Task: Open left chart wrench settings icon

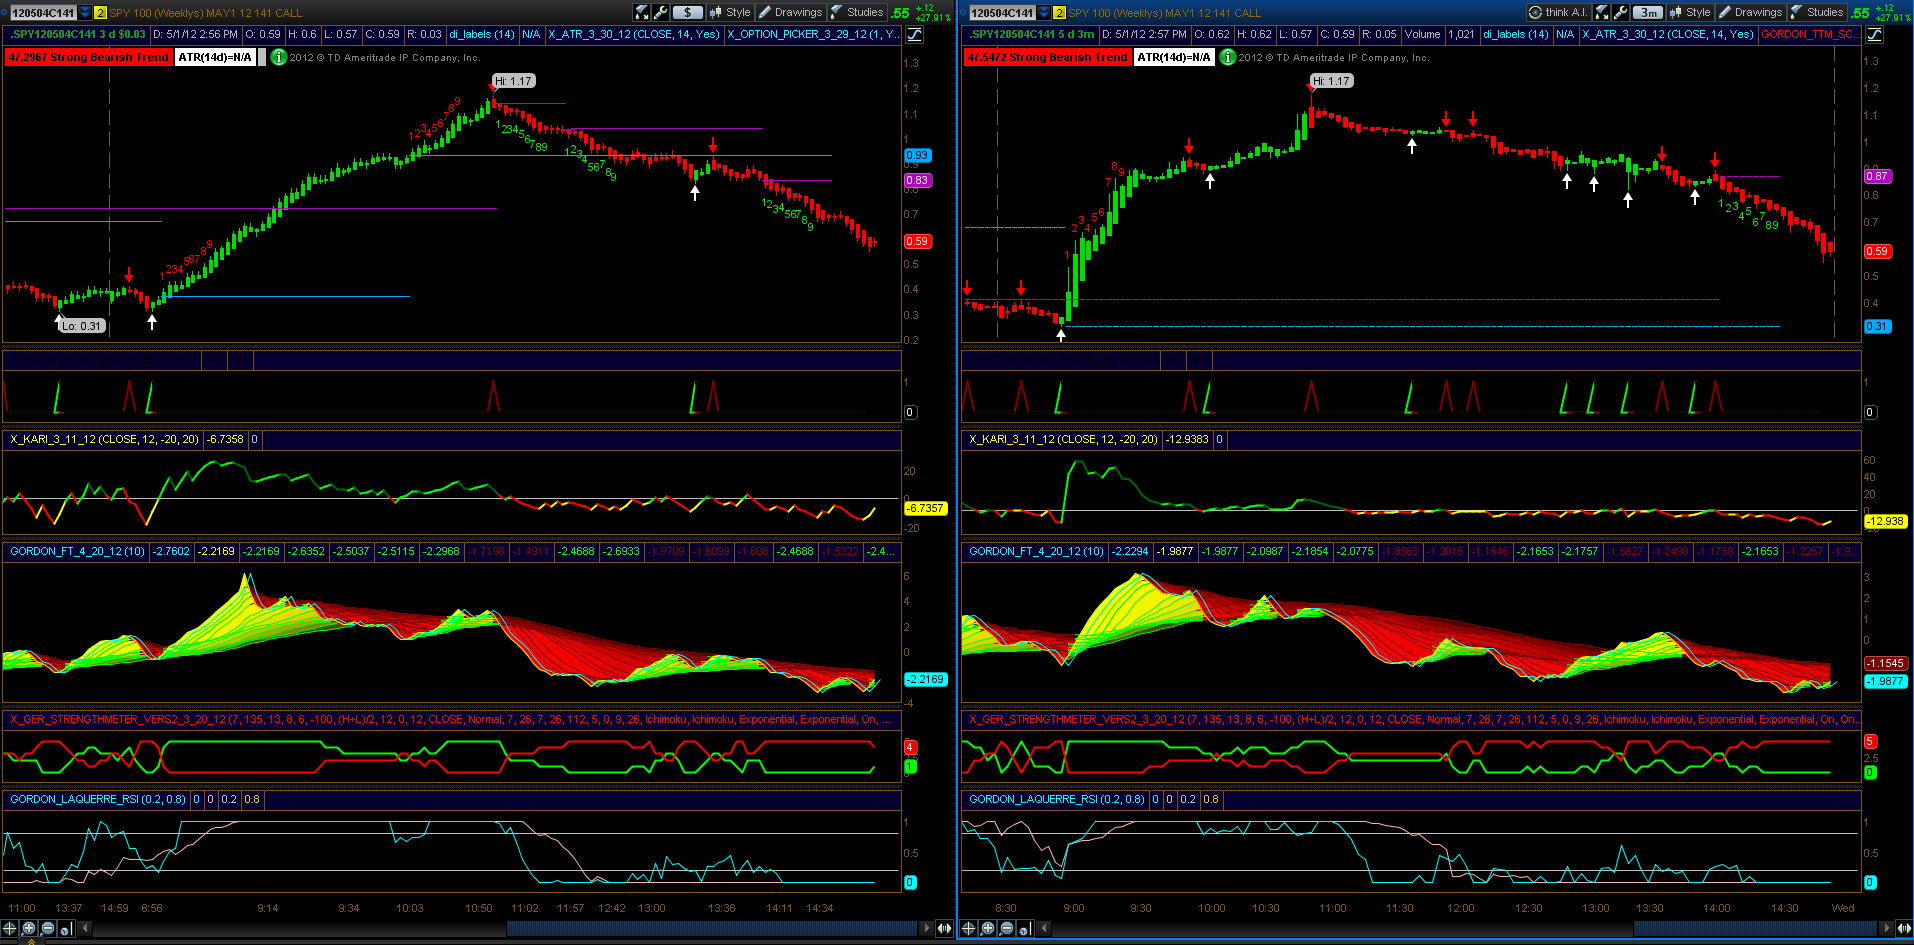Action: click(661, 13)
